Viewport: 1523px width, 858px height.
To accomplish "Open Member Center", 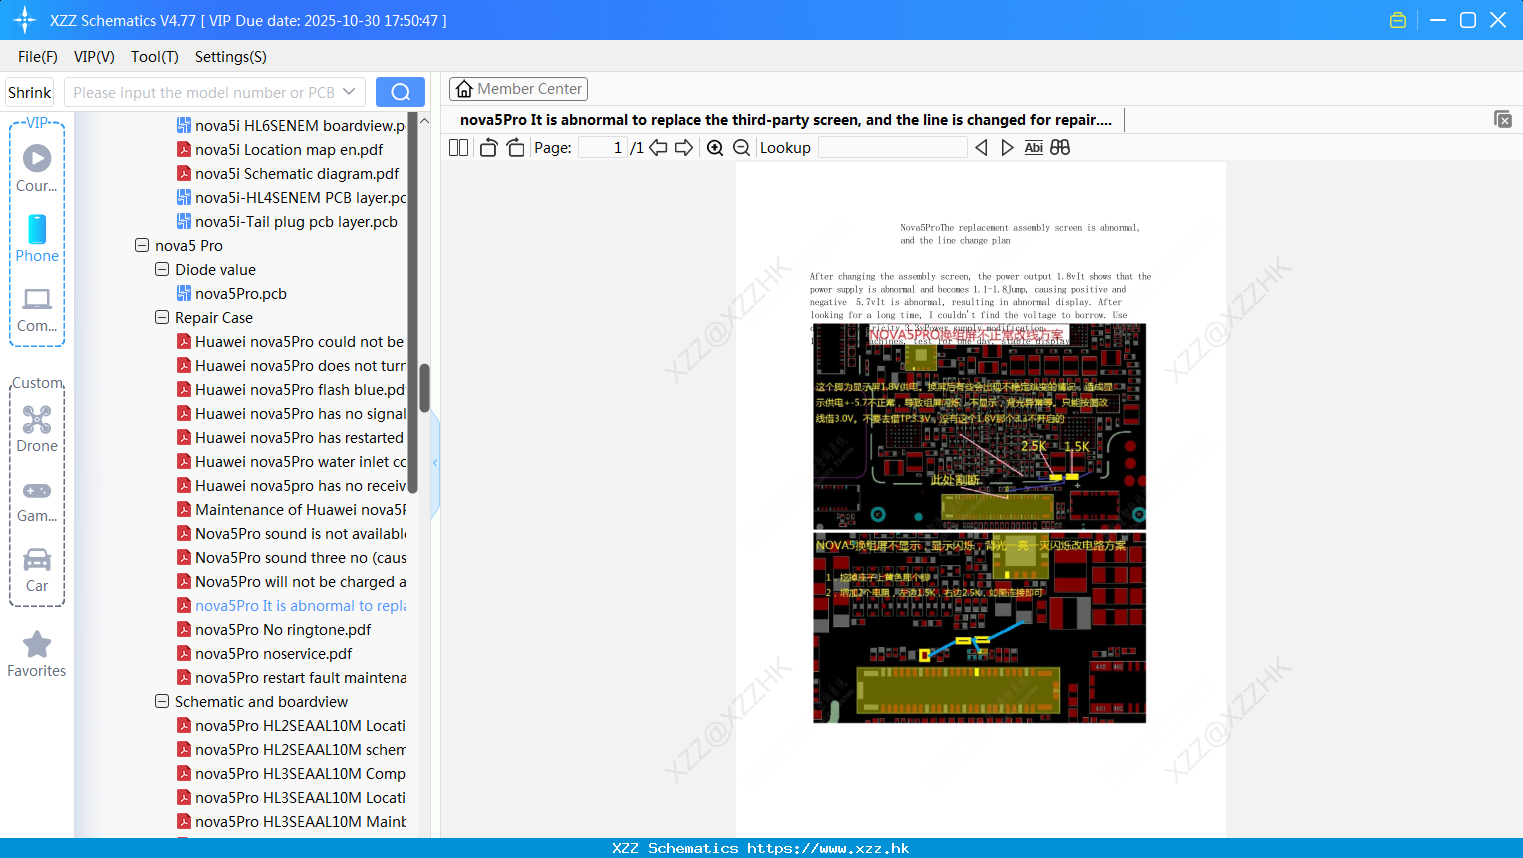I will [x=518, y=89].
